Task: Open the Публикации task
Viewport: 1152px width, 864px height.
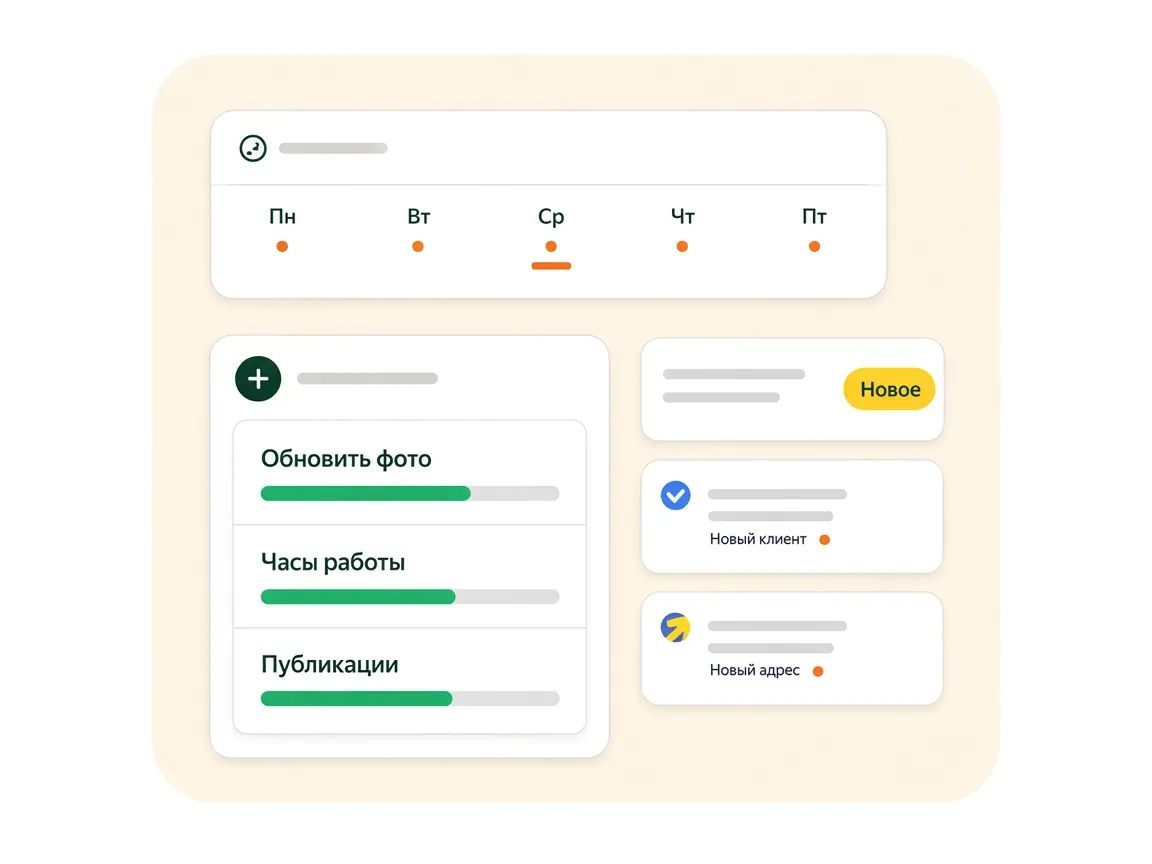Action: click(409, 680)
